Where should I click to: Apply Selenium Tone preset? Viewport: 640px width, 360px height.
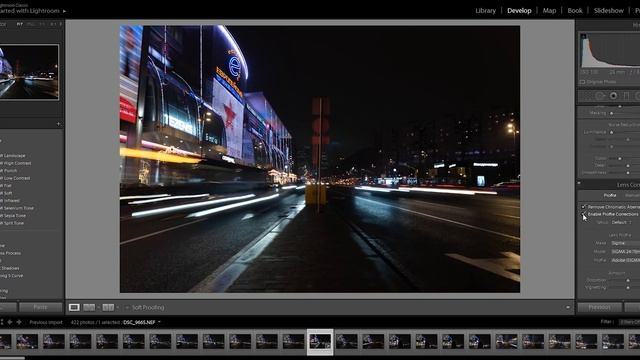(17, 208)
